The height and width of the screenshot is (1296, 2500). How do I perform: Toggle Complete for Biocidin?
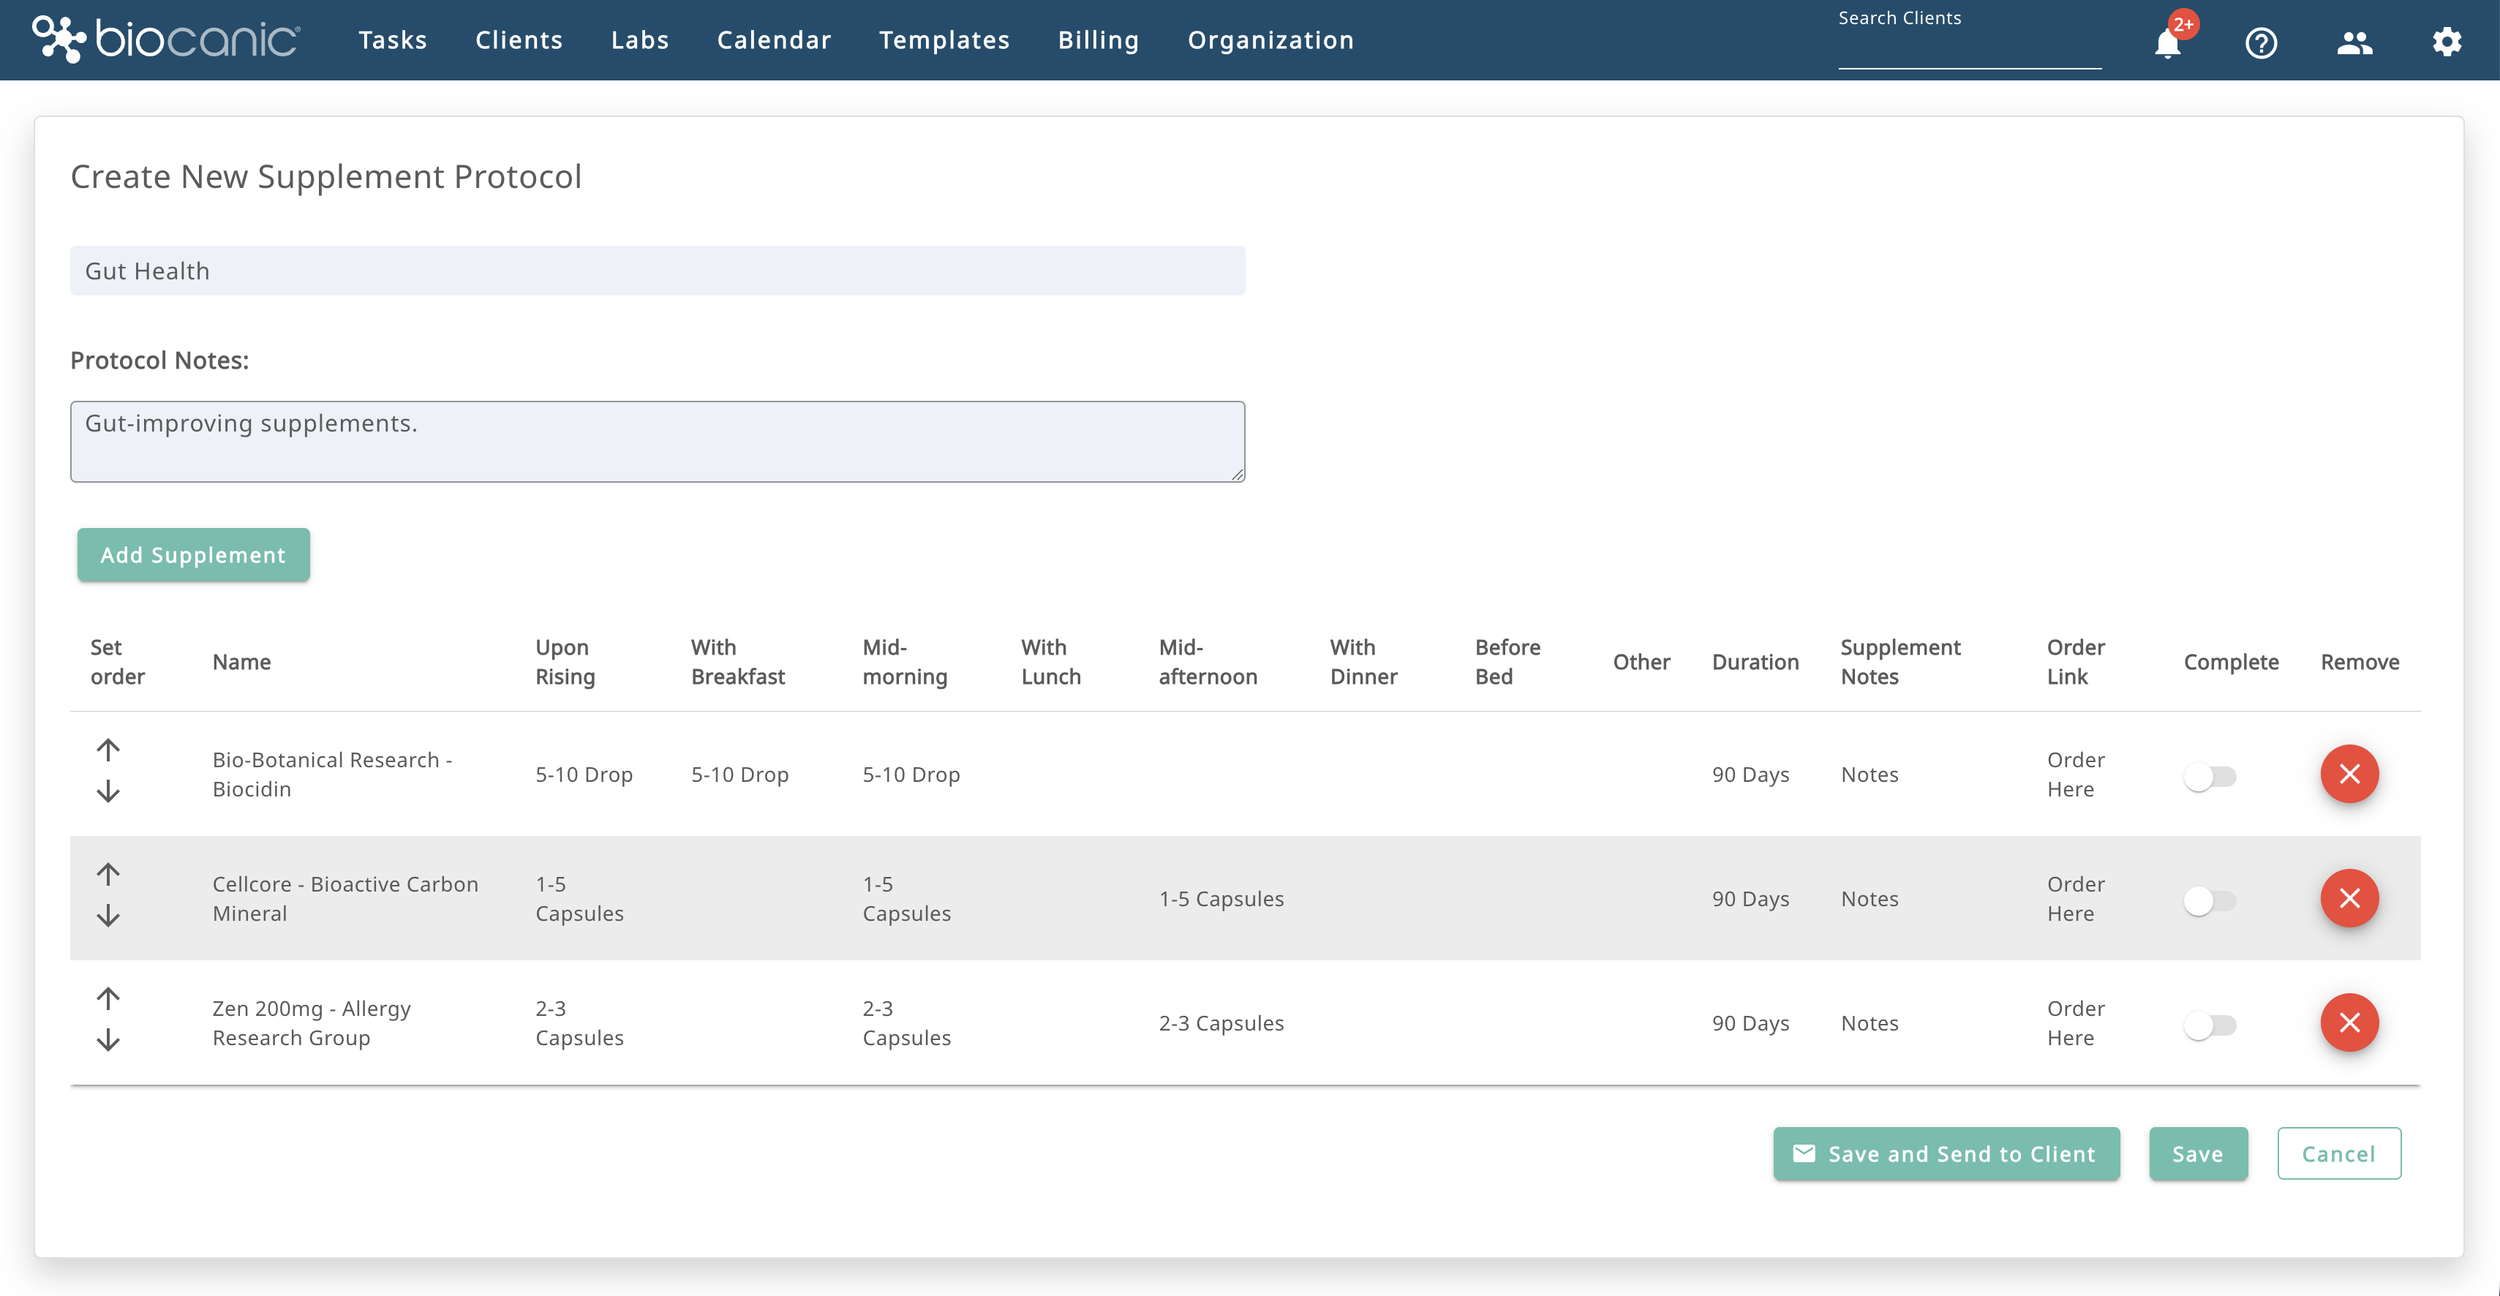[x=2209, y=776]
